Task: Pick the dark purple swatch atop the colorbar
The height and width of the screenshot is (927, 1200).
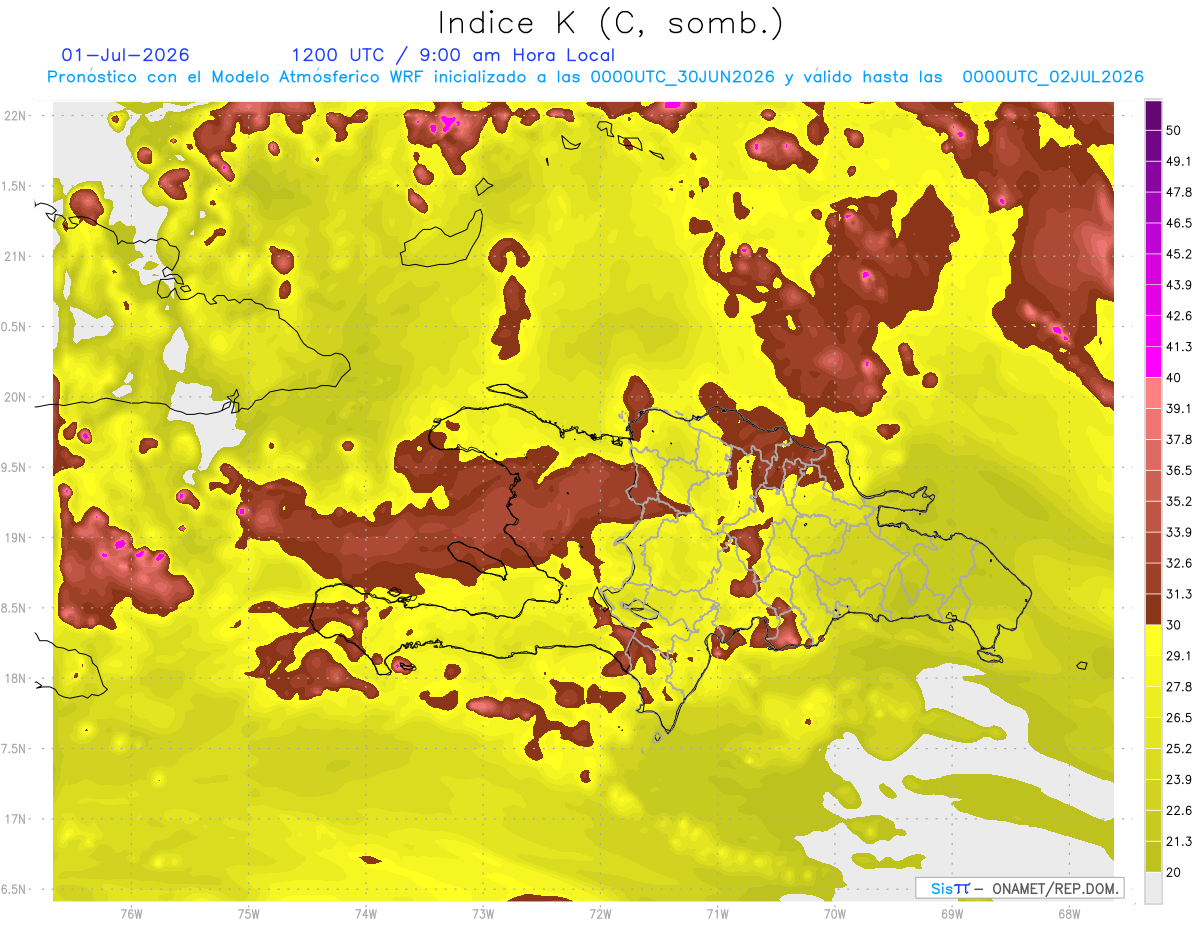Action: pyautogui.click(x=1153, y=116)
